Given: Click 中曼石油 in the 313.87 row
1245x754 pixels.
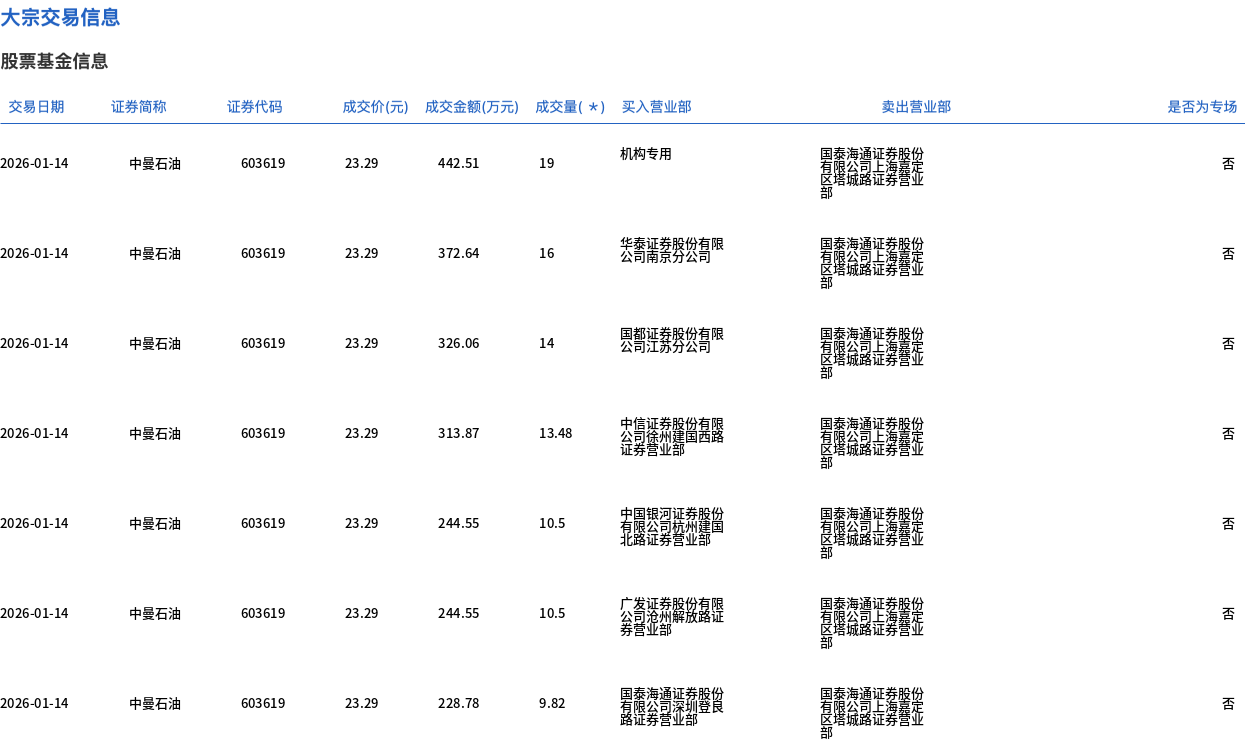Looking at the screenshot, I should [x=155, y=433].
